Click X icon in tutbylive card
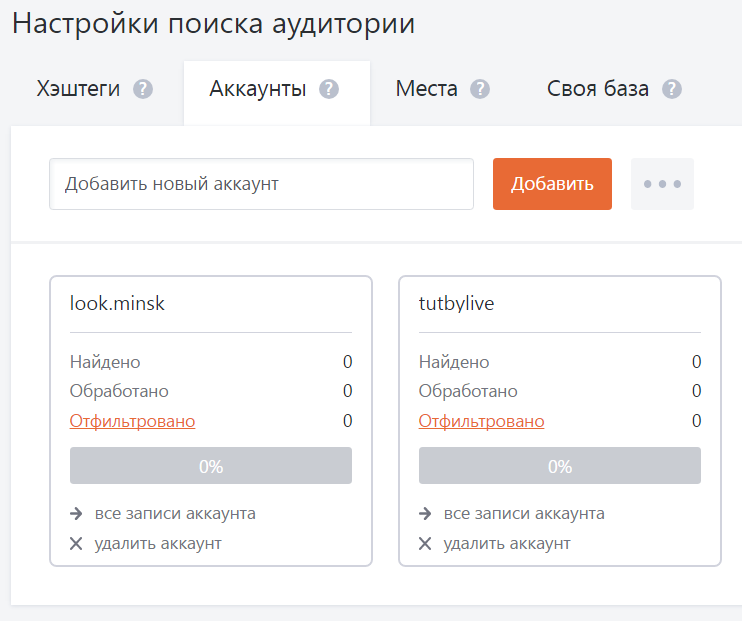 (425, 544)
